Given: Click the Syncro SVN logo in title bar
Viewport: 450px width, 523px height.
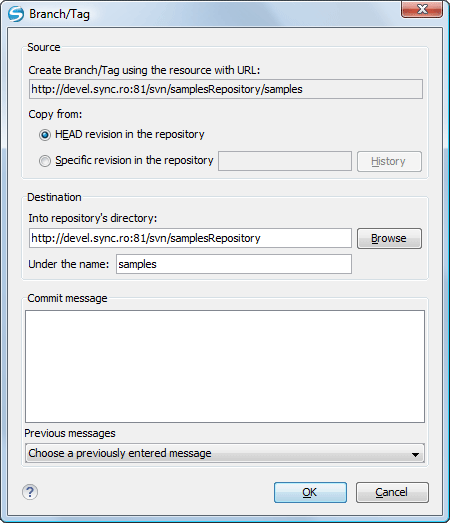Looking at the screenshot, I should (x=16, y=14).
